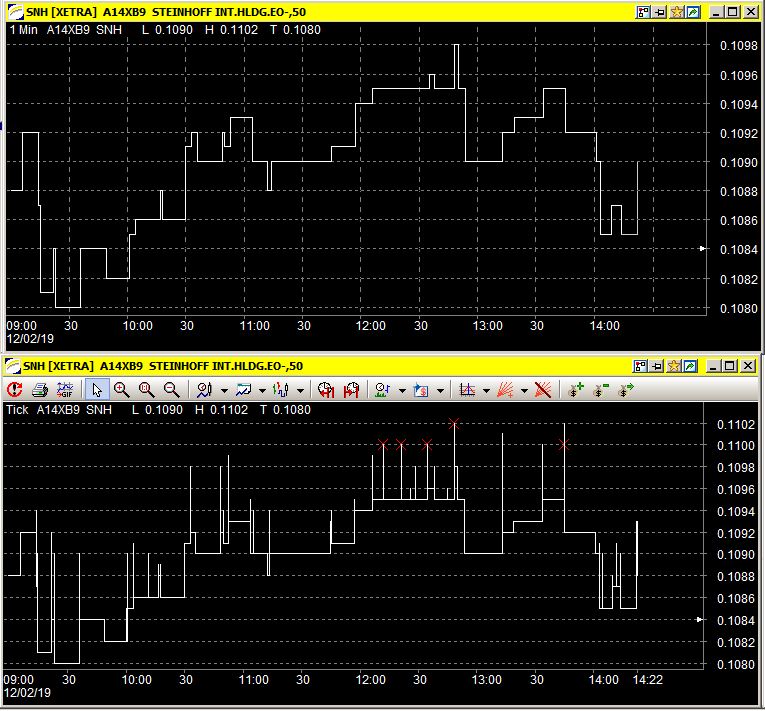Screen dimensions: 765x711
Task: Expand dropdown arrow next to chart search icon
Action: click(224, 390)
